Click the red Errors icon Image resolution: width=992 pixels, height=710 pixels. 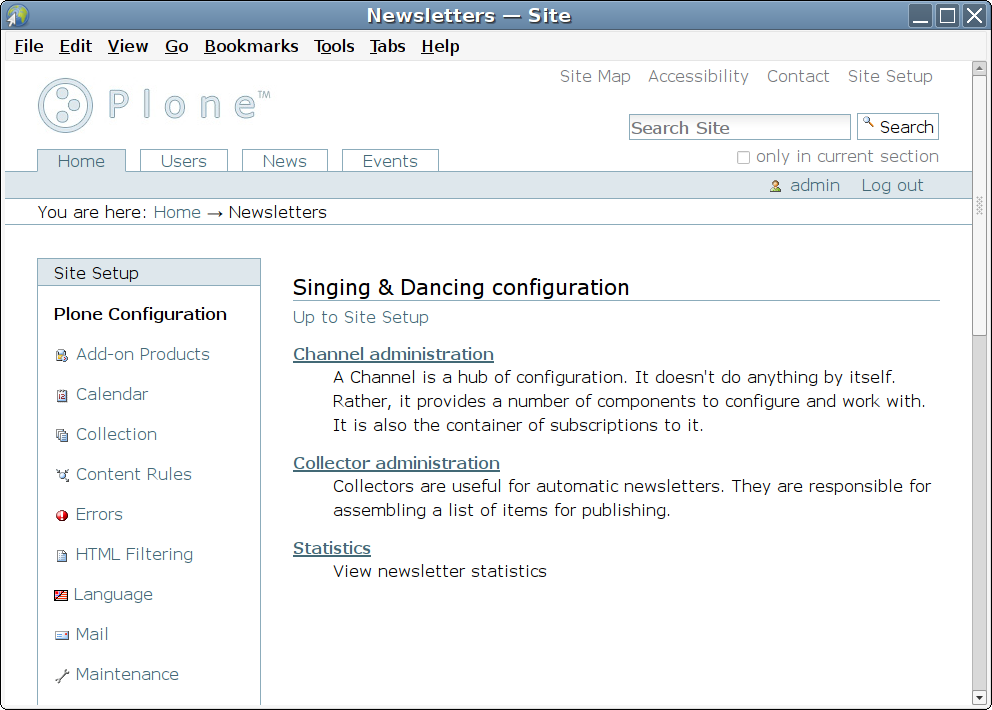pyautogui.click(x=62, y=515)
